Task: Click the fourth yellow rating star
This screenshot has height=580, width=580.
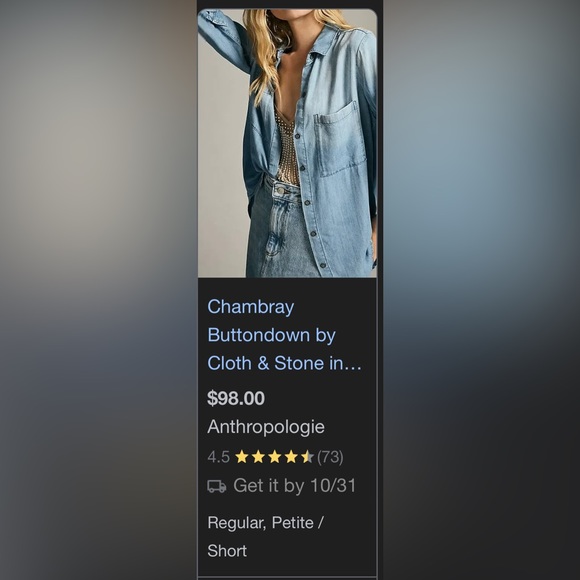Action: point(291,457)
